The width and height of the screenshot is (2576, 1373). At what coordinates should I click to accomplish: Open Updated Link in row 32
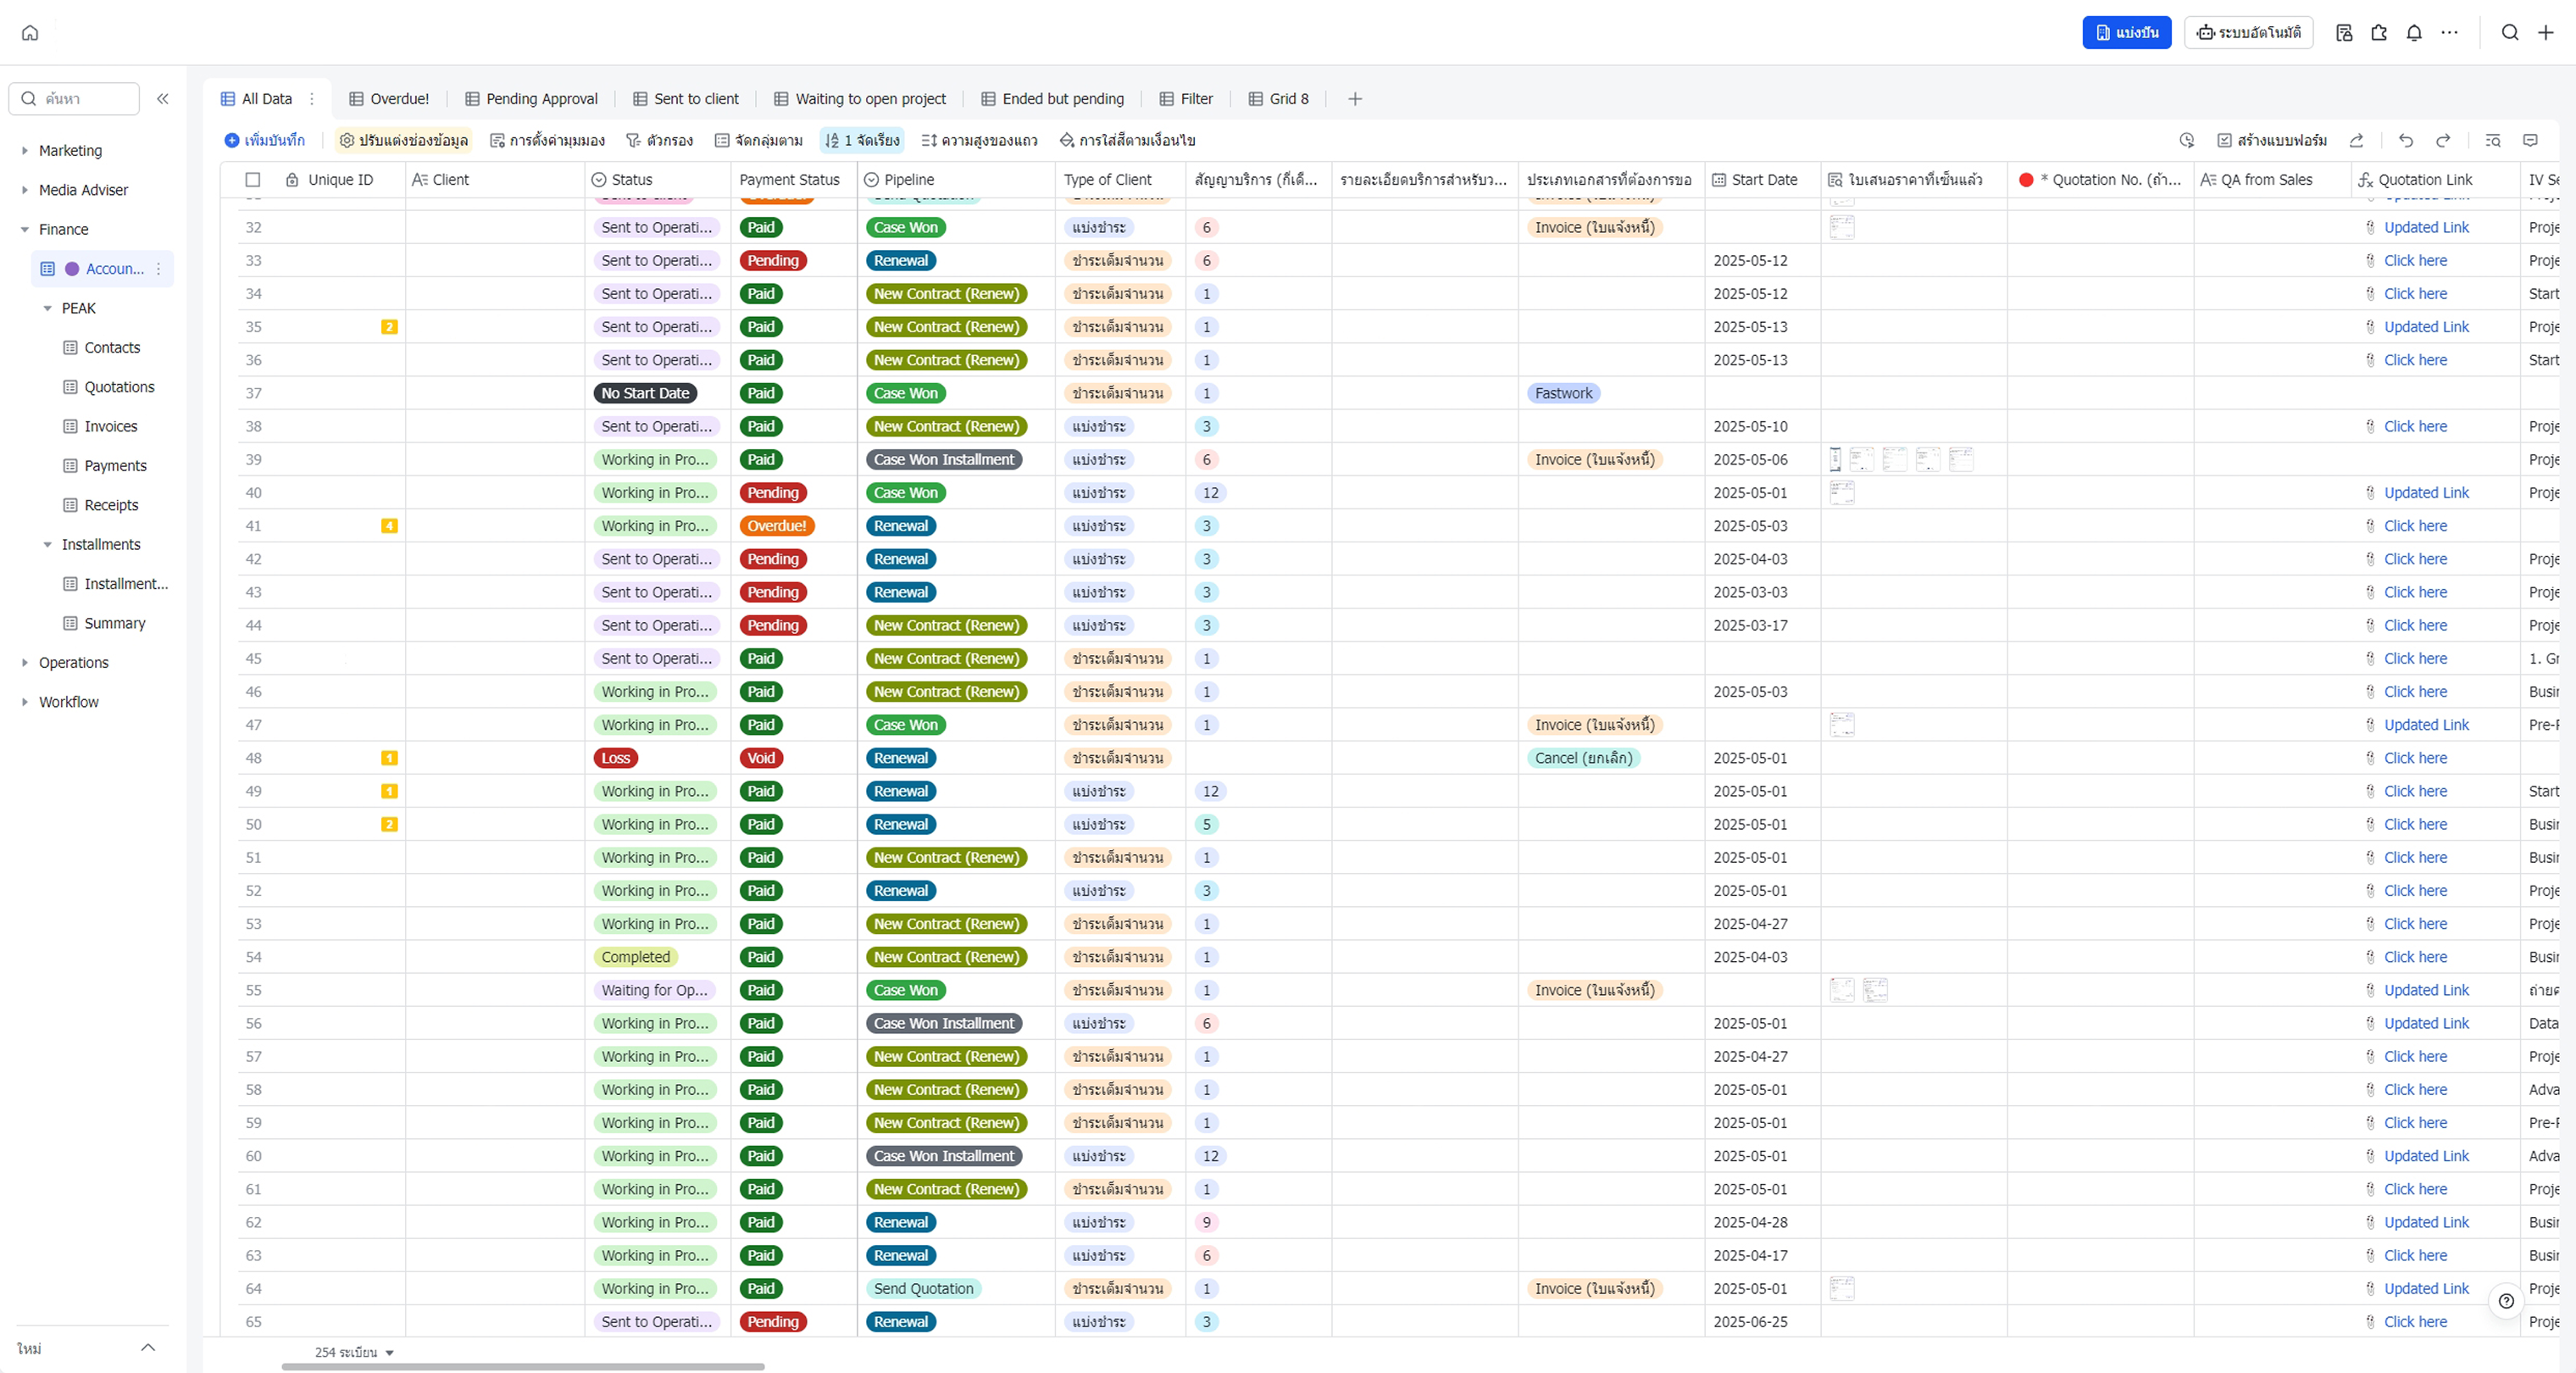pyautogui.click(x=2426, y=228)
